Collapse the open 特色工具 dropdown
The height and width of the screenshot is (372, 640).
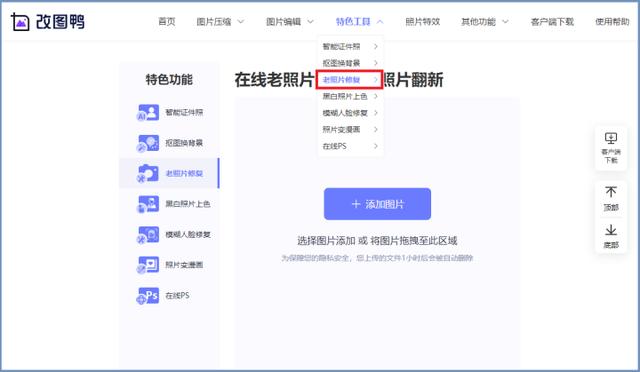point(359,22)
